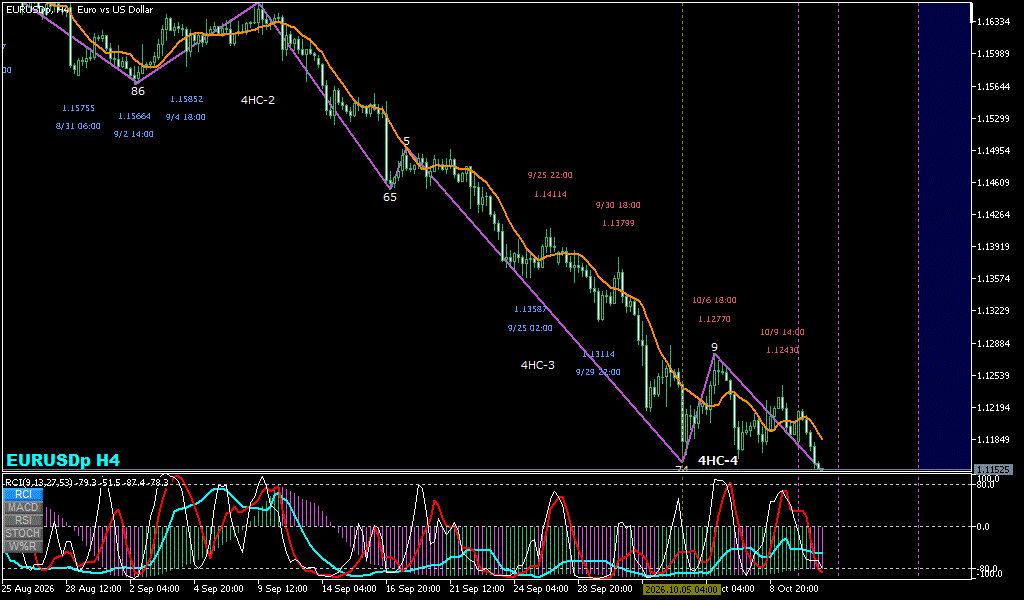Select the 1.15852 price annotation

point(187,99)
